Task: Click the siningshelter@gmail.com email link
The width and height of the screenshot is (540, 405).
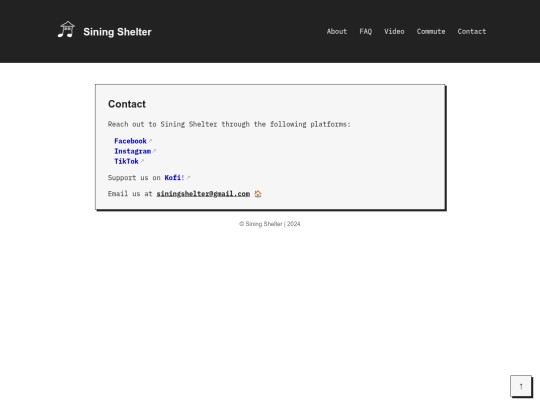Action: [x=203, y=194]
